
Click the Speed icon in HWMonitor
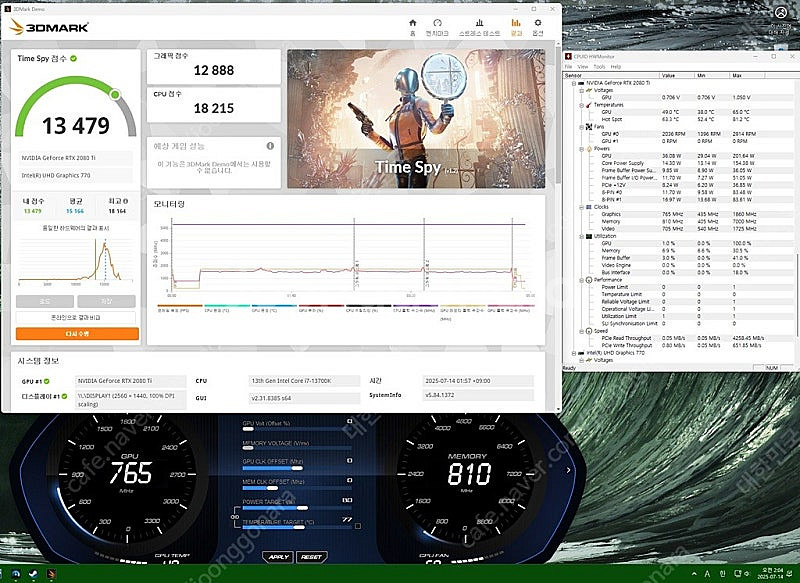(x=589, y=331)
